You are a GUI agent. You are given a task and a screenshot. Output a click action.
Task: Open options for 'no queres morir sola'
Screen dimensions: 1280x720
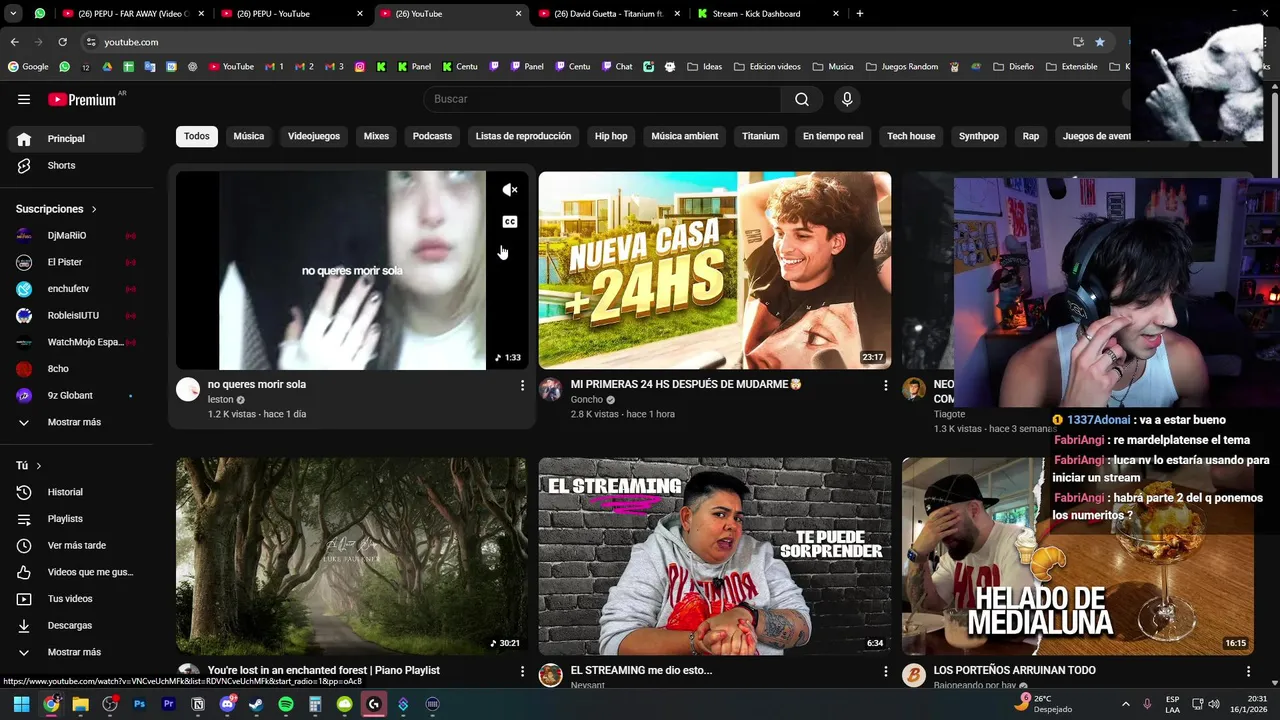click(522, 385)
